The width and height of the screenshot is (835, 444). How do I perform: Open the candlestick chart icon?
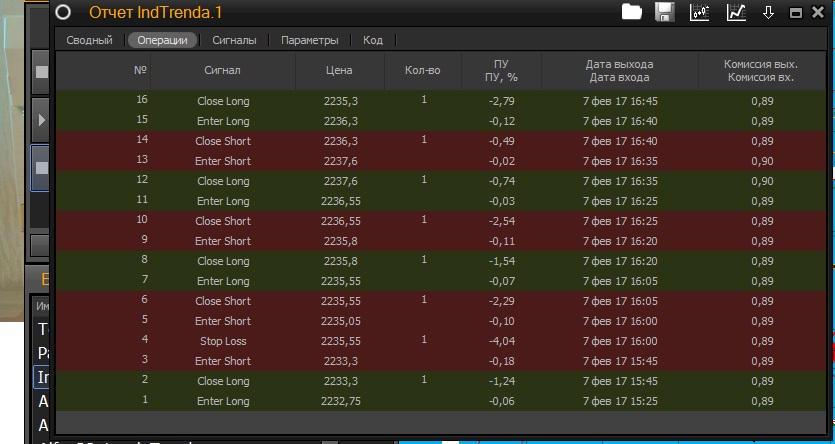tap(699, 12)
